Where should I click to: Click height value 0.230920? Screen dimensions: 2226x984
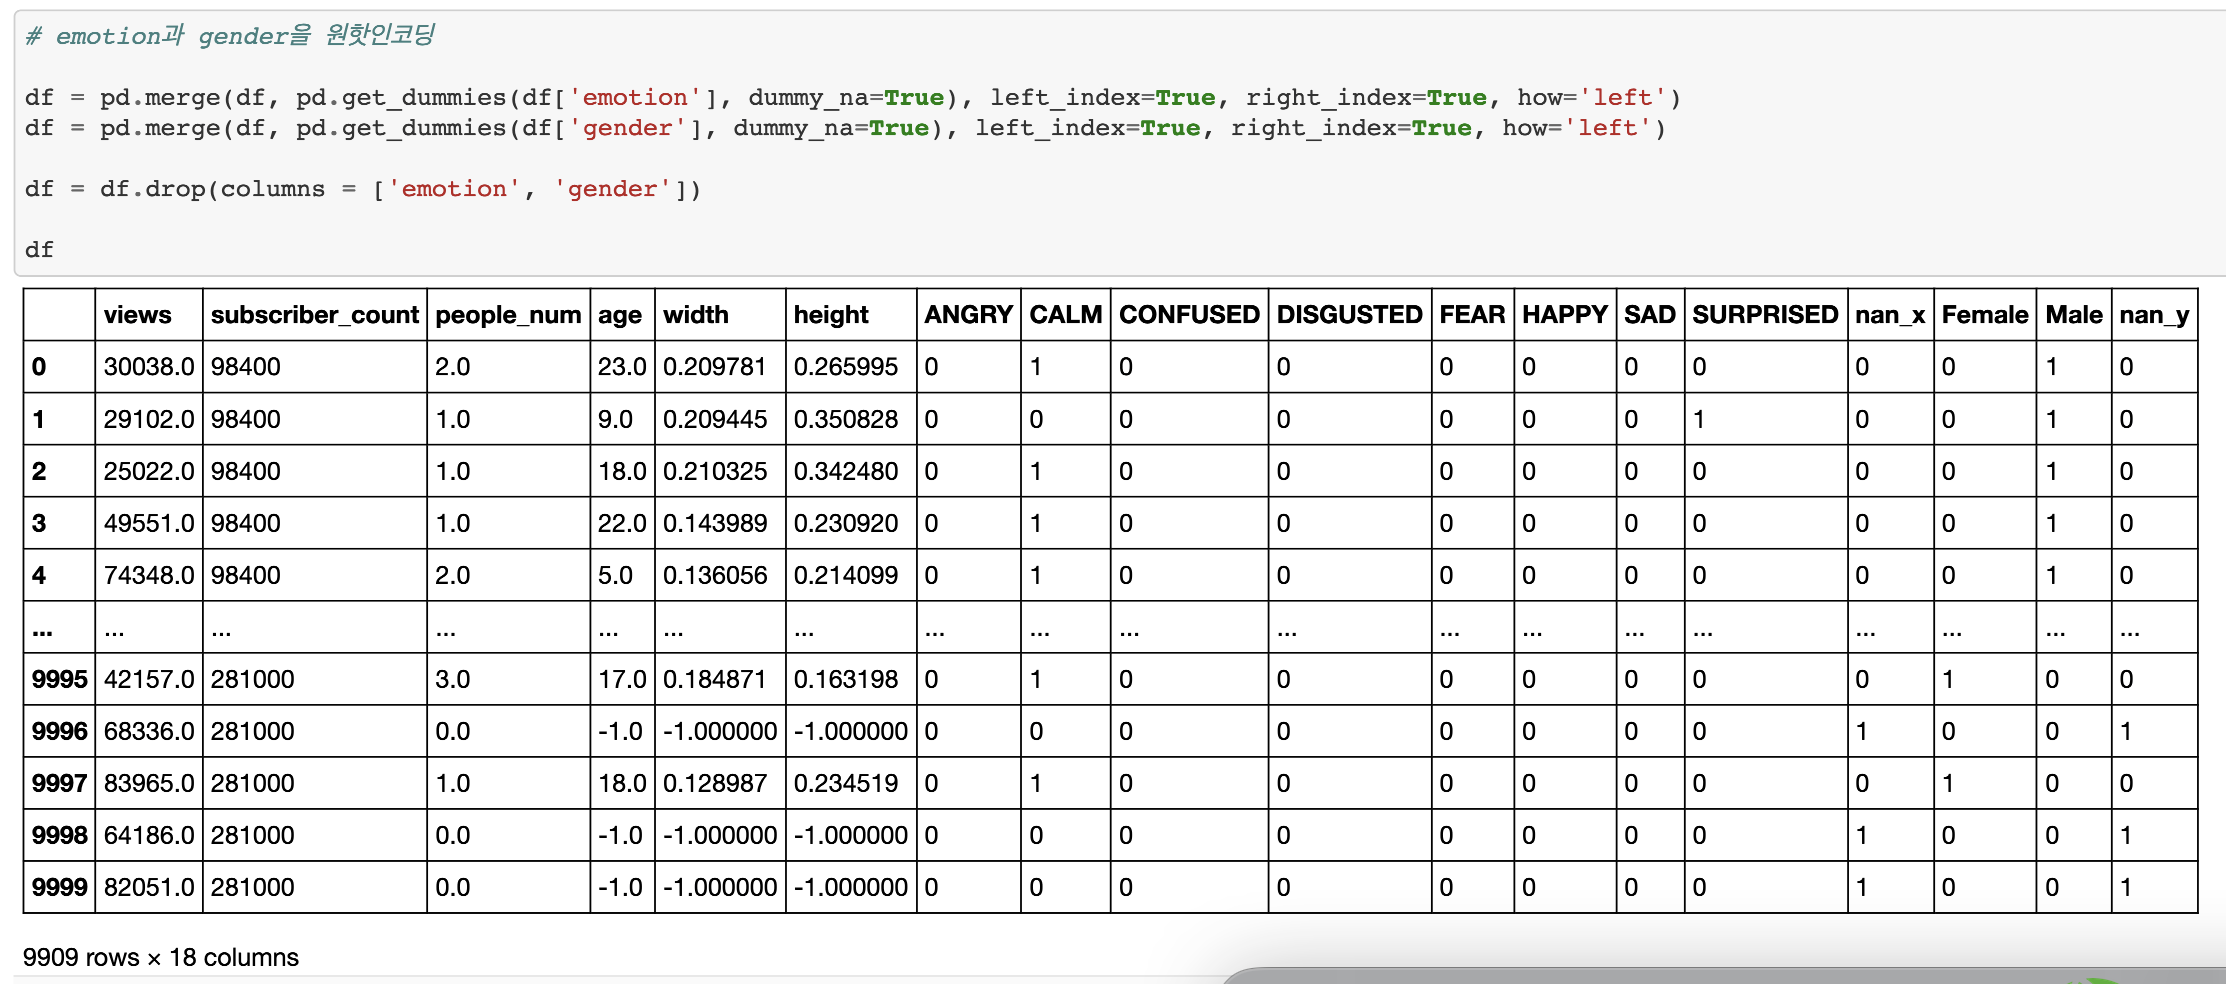coord(846,523)
